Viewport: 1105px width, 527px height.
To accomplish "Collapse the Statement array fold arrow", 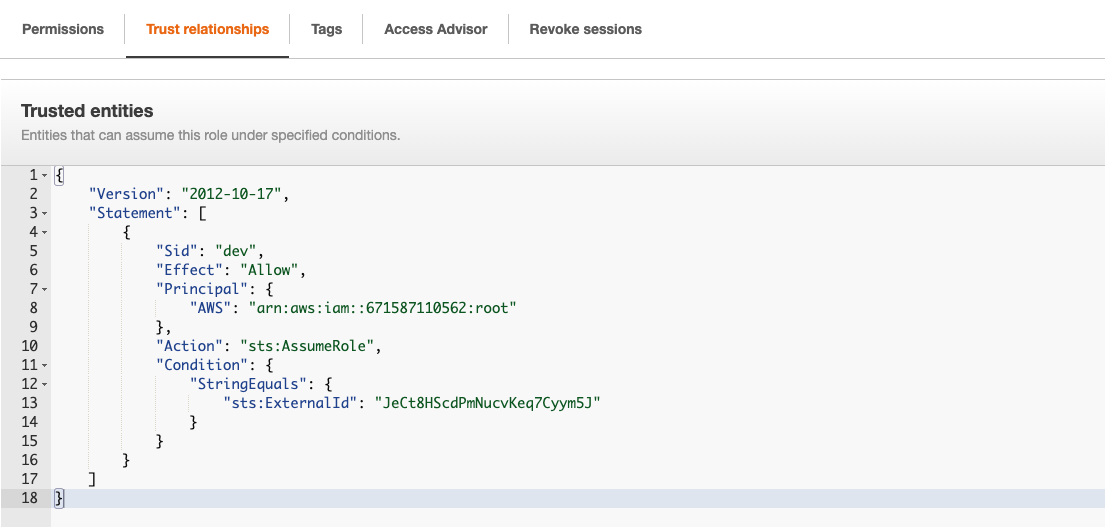I will (x=45, y=214).
